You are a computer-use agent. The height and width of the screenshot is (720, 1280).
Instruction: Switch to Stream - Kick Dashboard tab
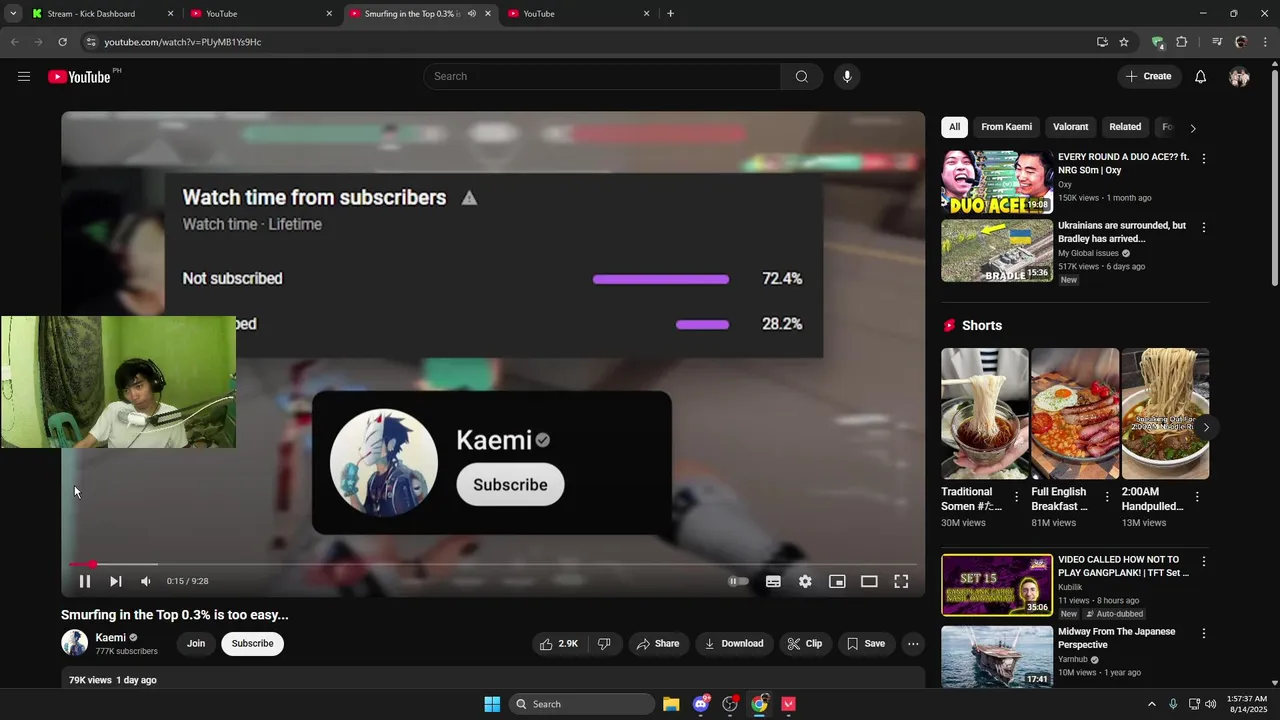[x=101, y=14]
